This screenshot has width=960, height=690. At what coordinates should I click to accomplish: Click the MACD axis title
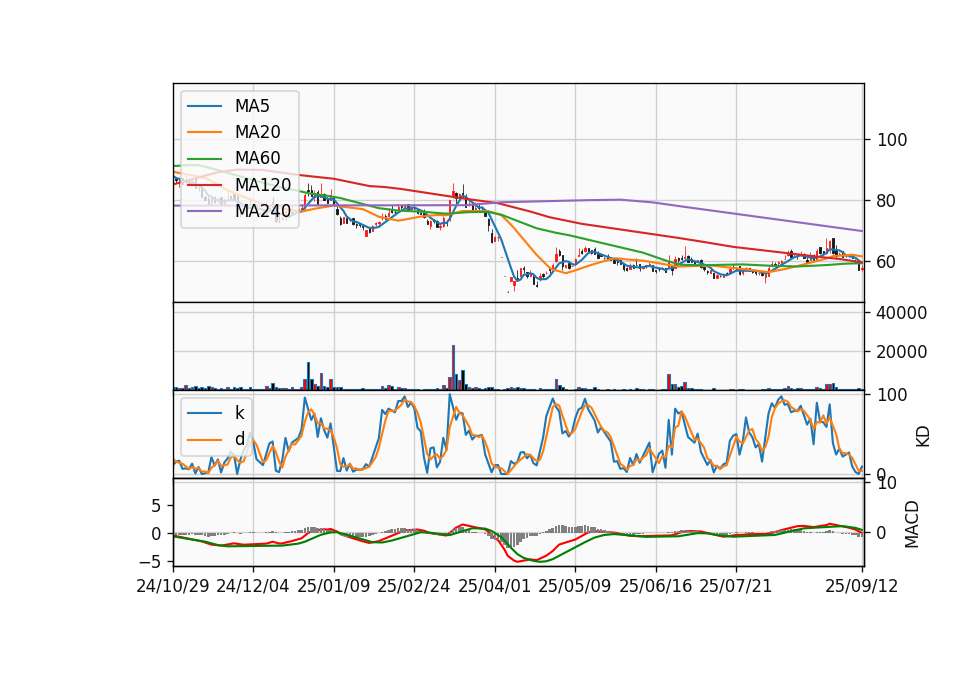(x=912, y=524)
